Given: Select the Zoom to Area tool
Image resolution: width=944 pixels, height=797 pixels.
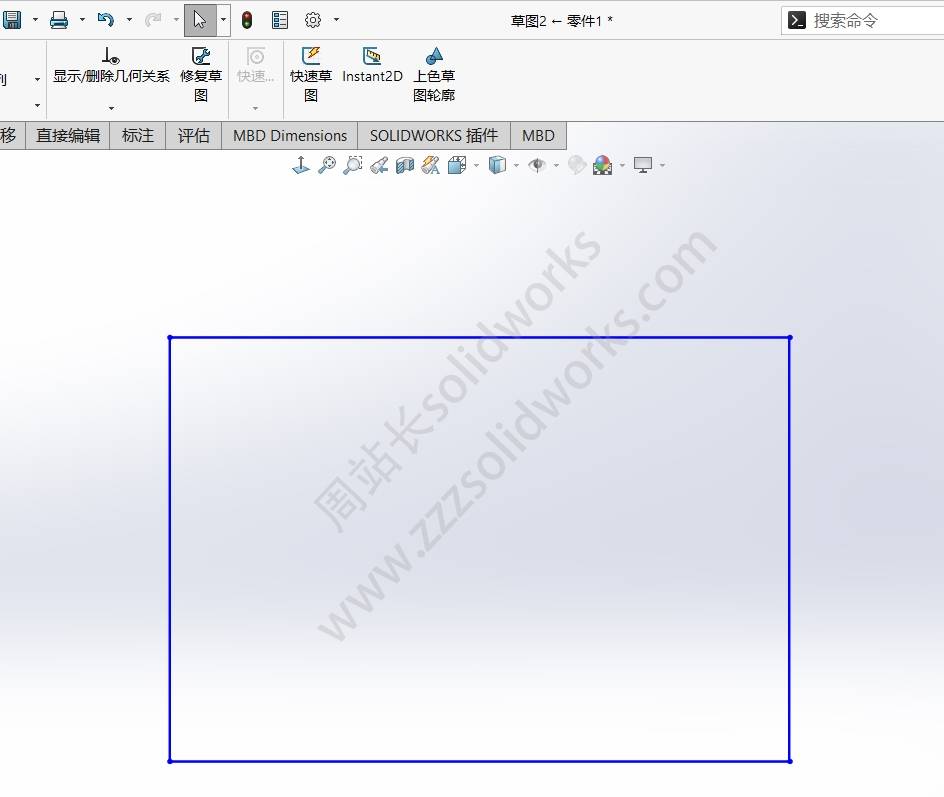Looking at the screenshot, I should pos(353,165).
